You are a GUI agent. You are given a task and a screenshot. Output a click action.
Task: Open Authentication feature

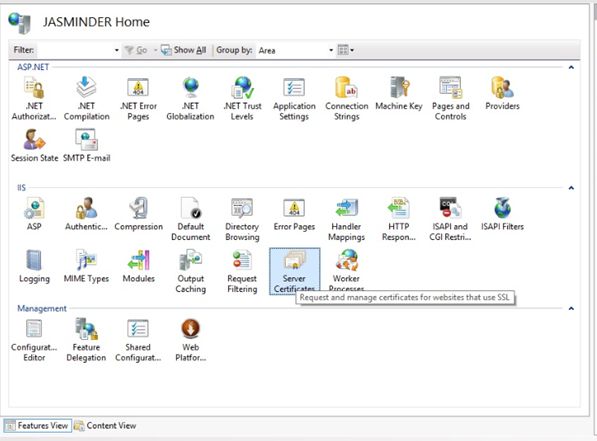click(x=86, y=214)
